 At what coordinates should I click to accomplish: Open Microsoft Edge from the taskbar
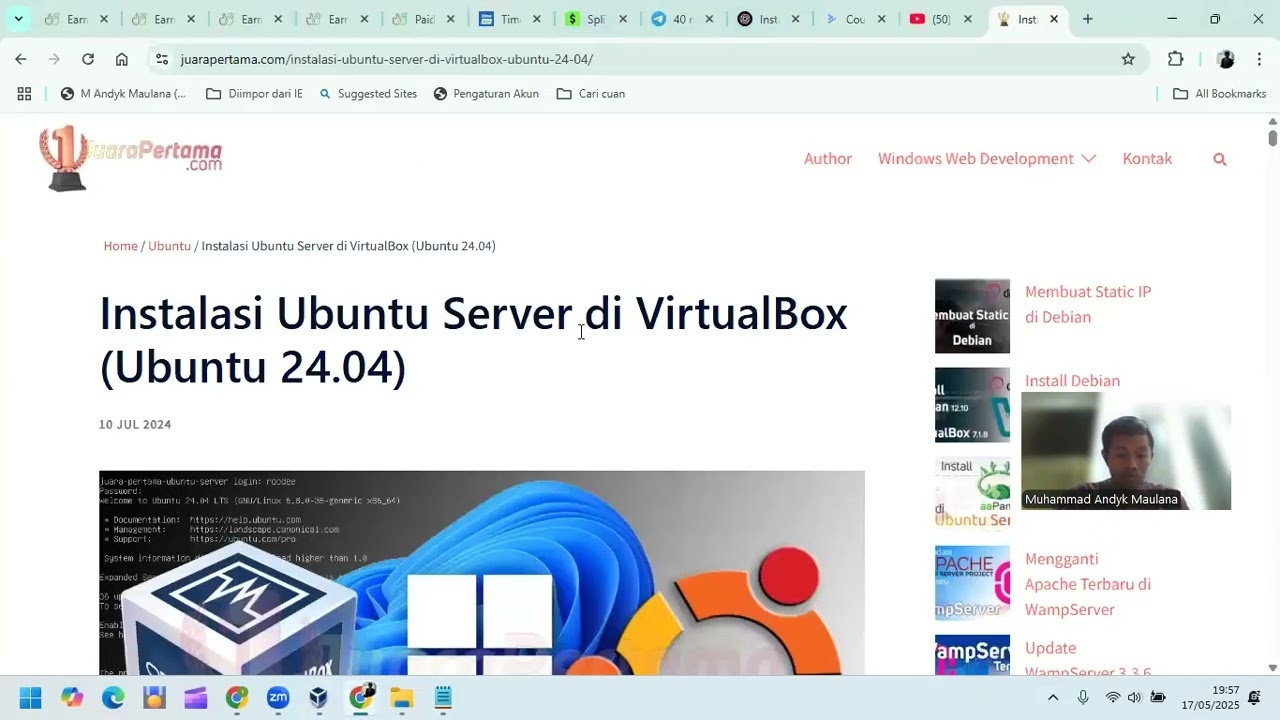tap(113, 697)
